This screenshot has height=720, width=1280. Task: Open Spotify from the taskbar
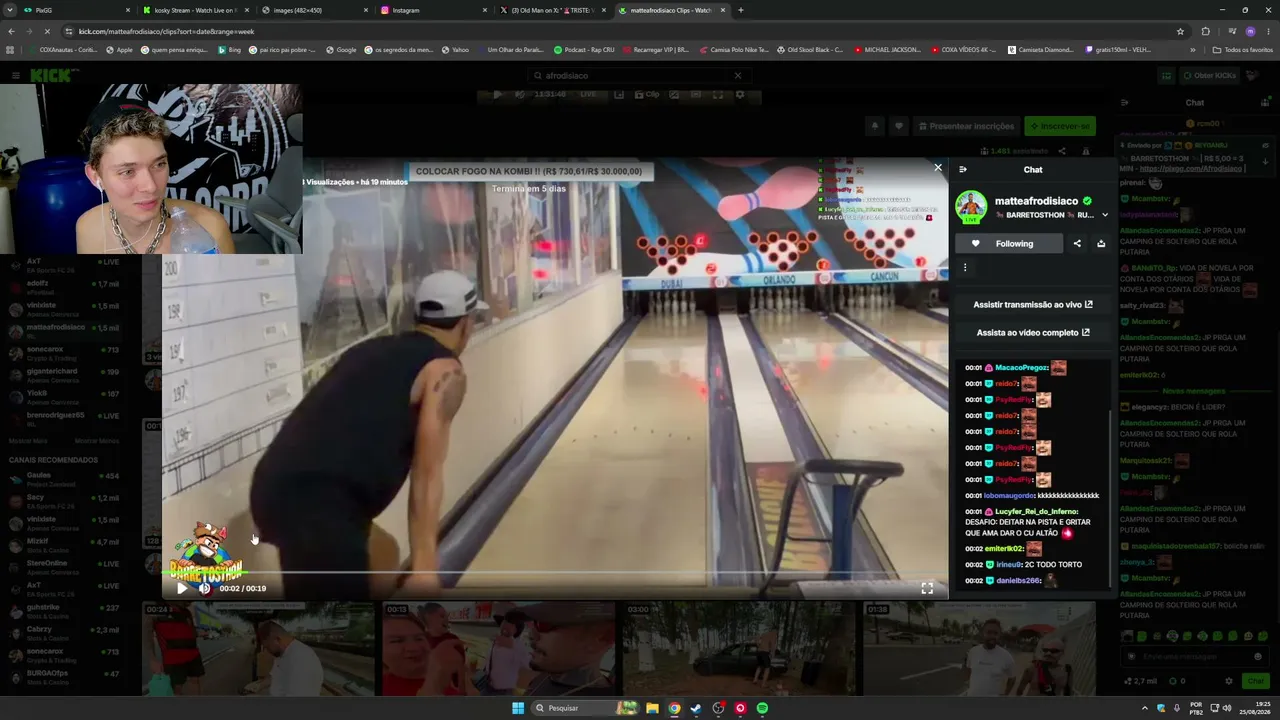tap(762, 708)
